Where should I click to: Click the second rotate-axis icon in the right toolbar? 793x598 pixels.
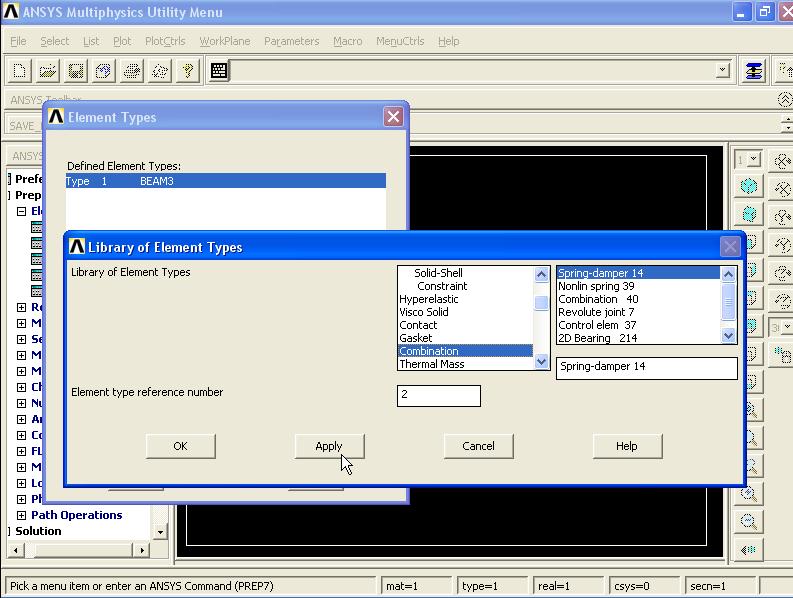coord(782,190)
